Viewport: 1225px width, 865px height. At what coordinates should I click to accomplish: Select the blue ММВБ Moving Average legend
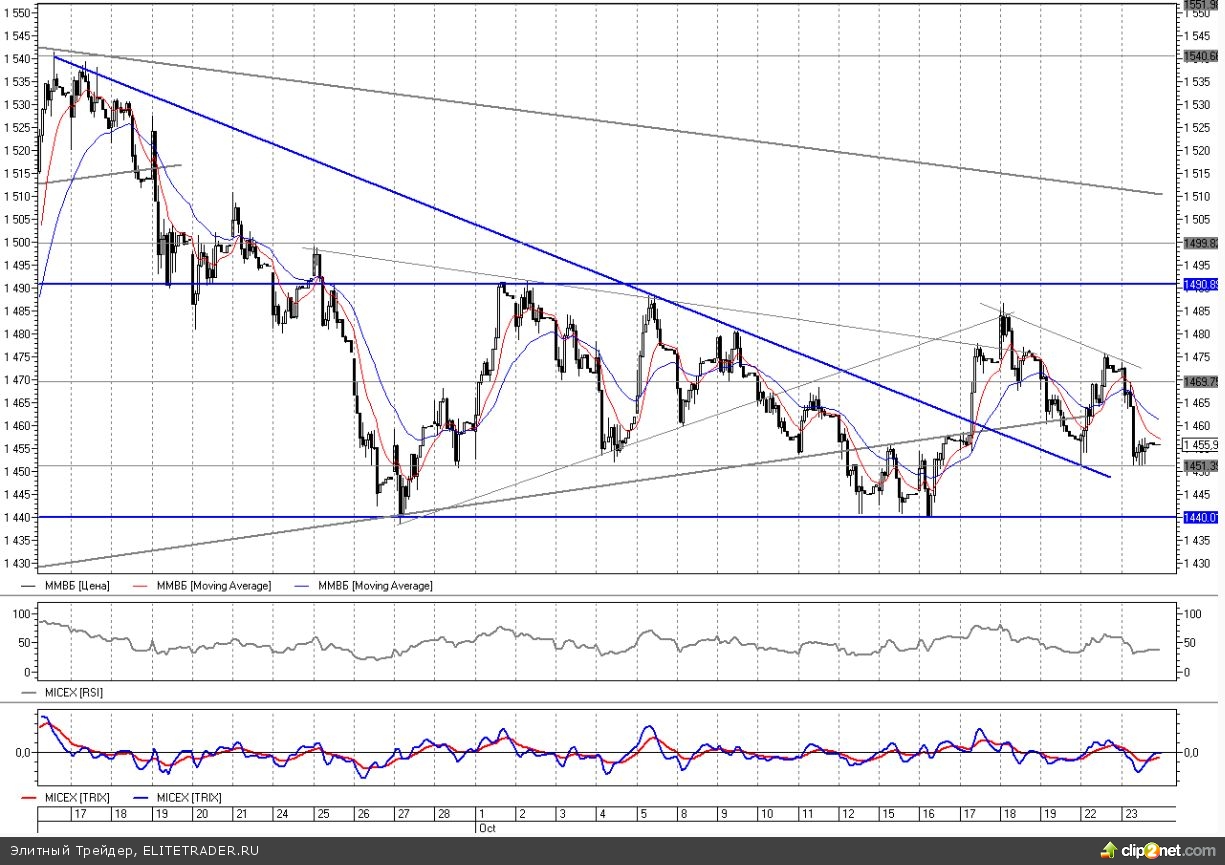click(x=374, y=585)
